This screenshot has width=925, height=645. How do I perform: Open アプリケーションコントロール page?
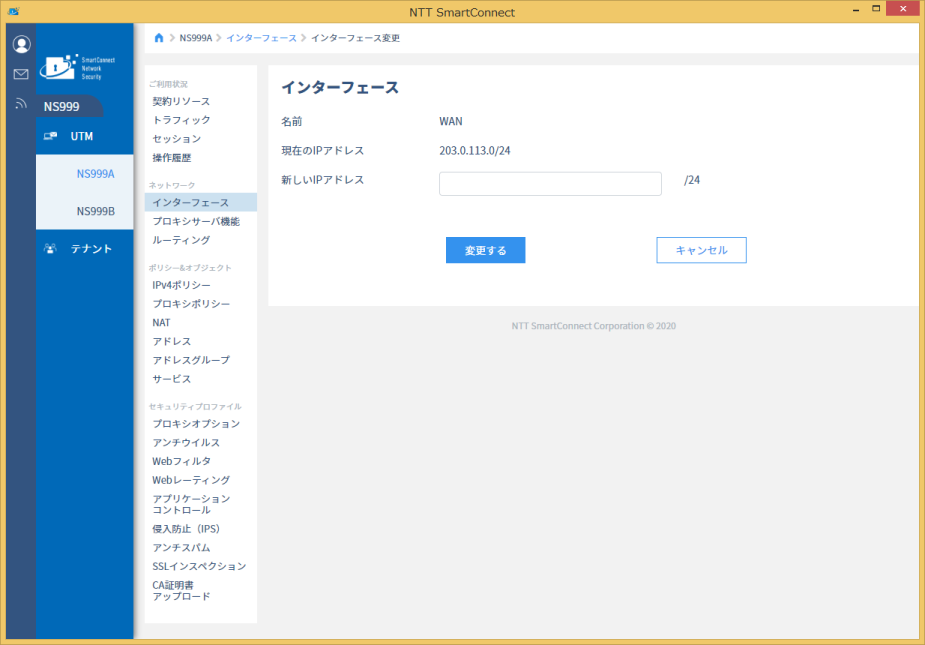[191, 504]
